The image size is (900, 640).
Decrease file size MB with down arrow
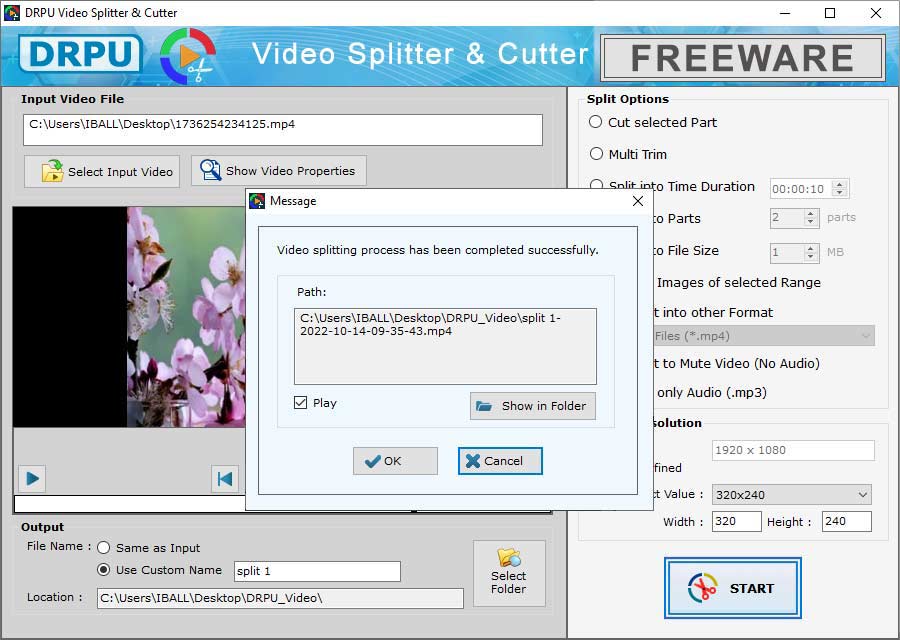click(810, 257)
